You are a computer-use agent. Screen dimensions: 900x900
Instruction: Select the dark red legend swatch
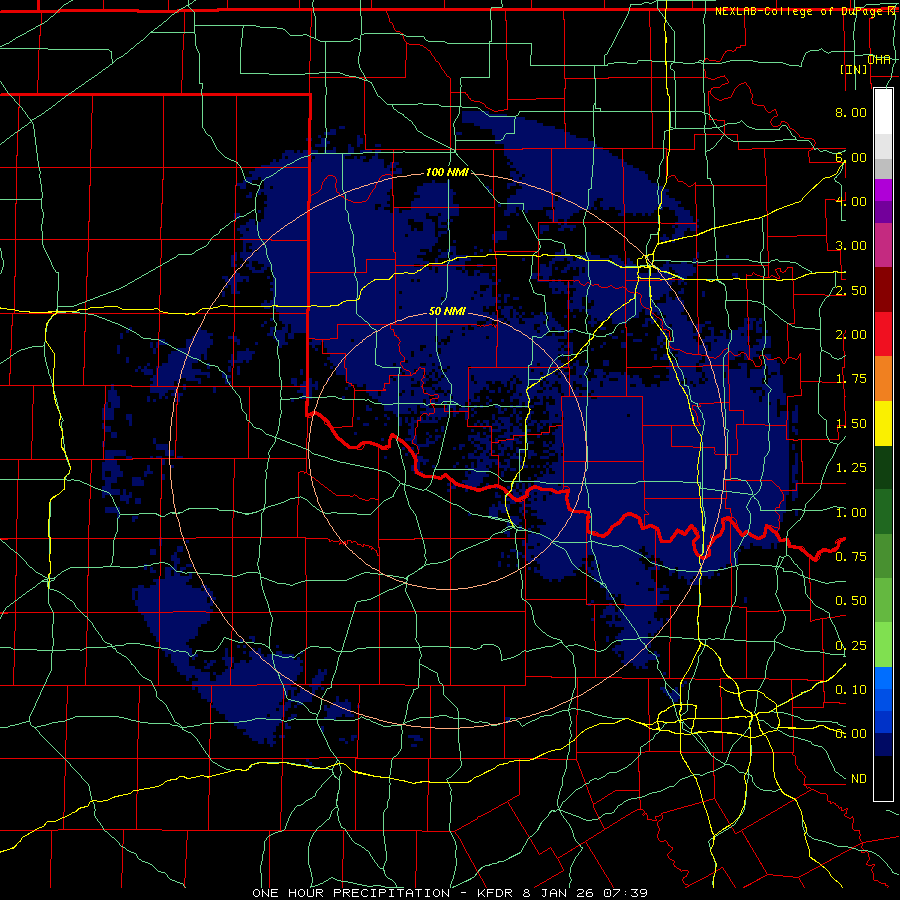click(883, 290)
